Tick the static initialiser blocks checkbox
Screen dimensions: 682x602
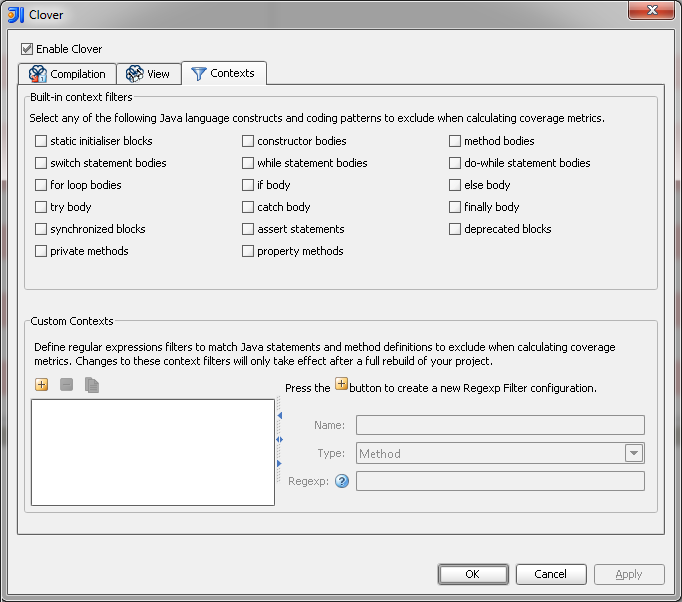41,141
